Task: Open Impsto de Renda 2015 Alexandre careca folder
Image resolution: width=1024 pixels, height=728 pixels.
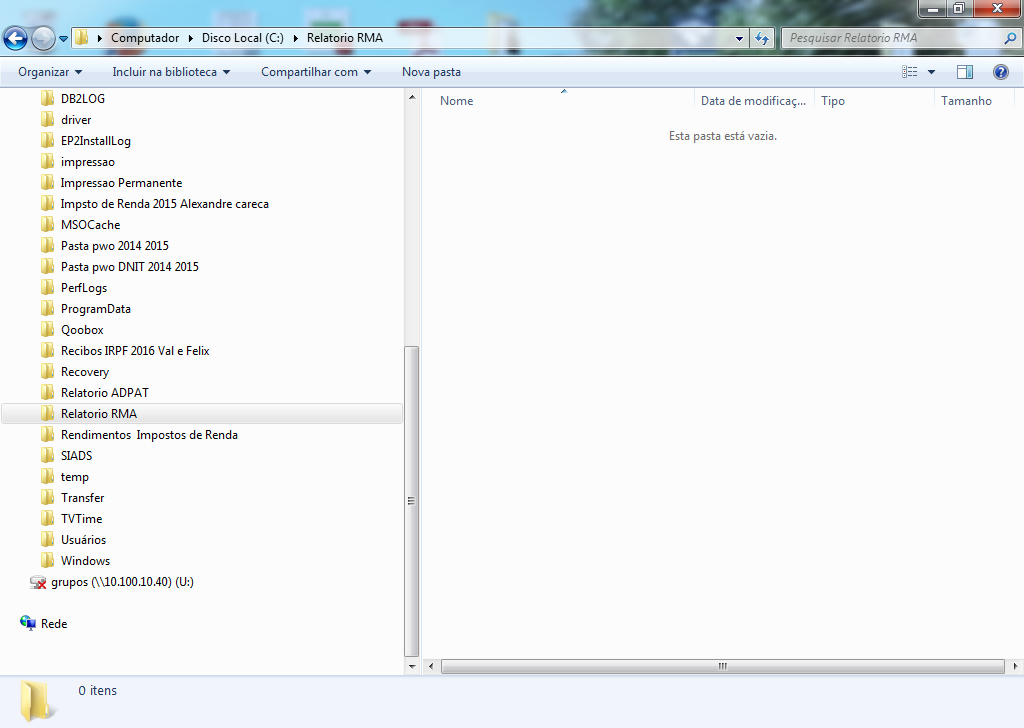Action: click(165, 204)
